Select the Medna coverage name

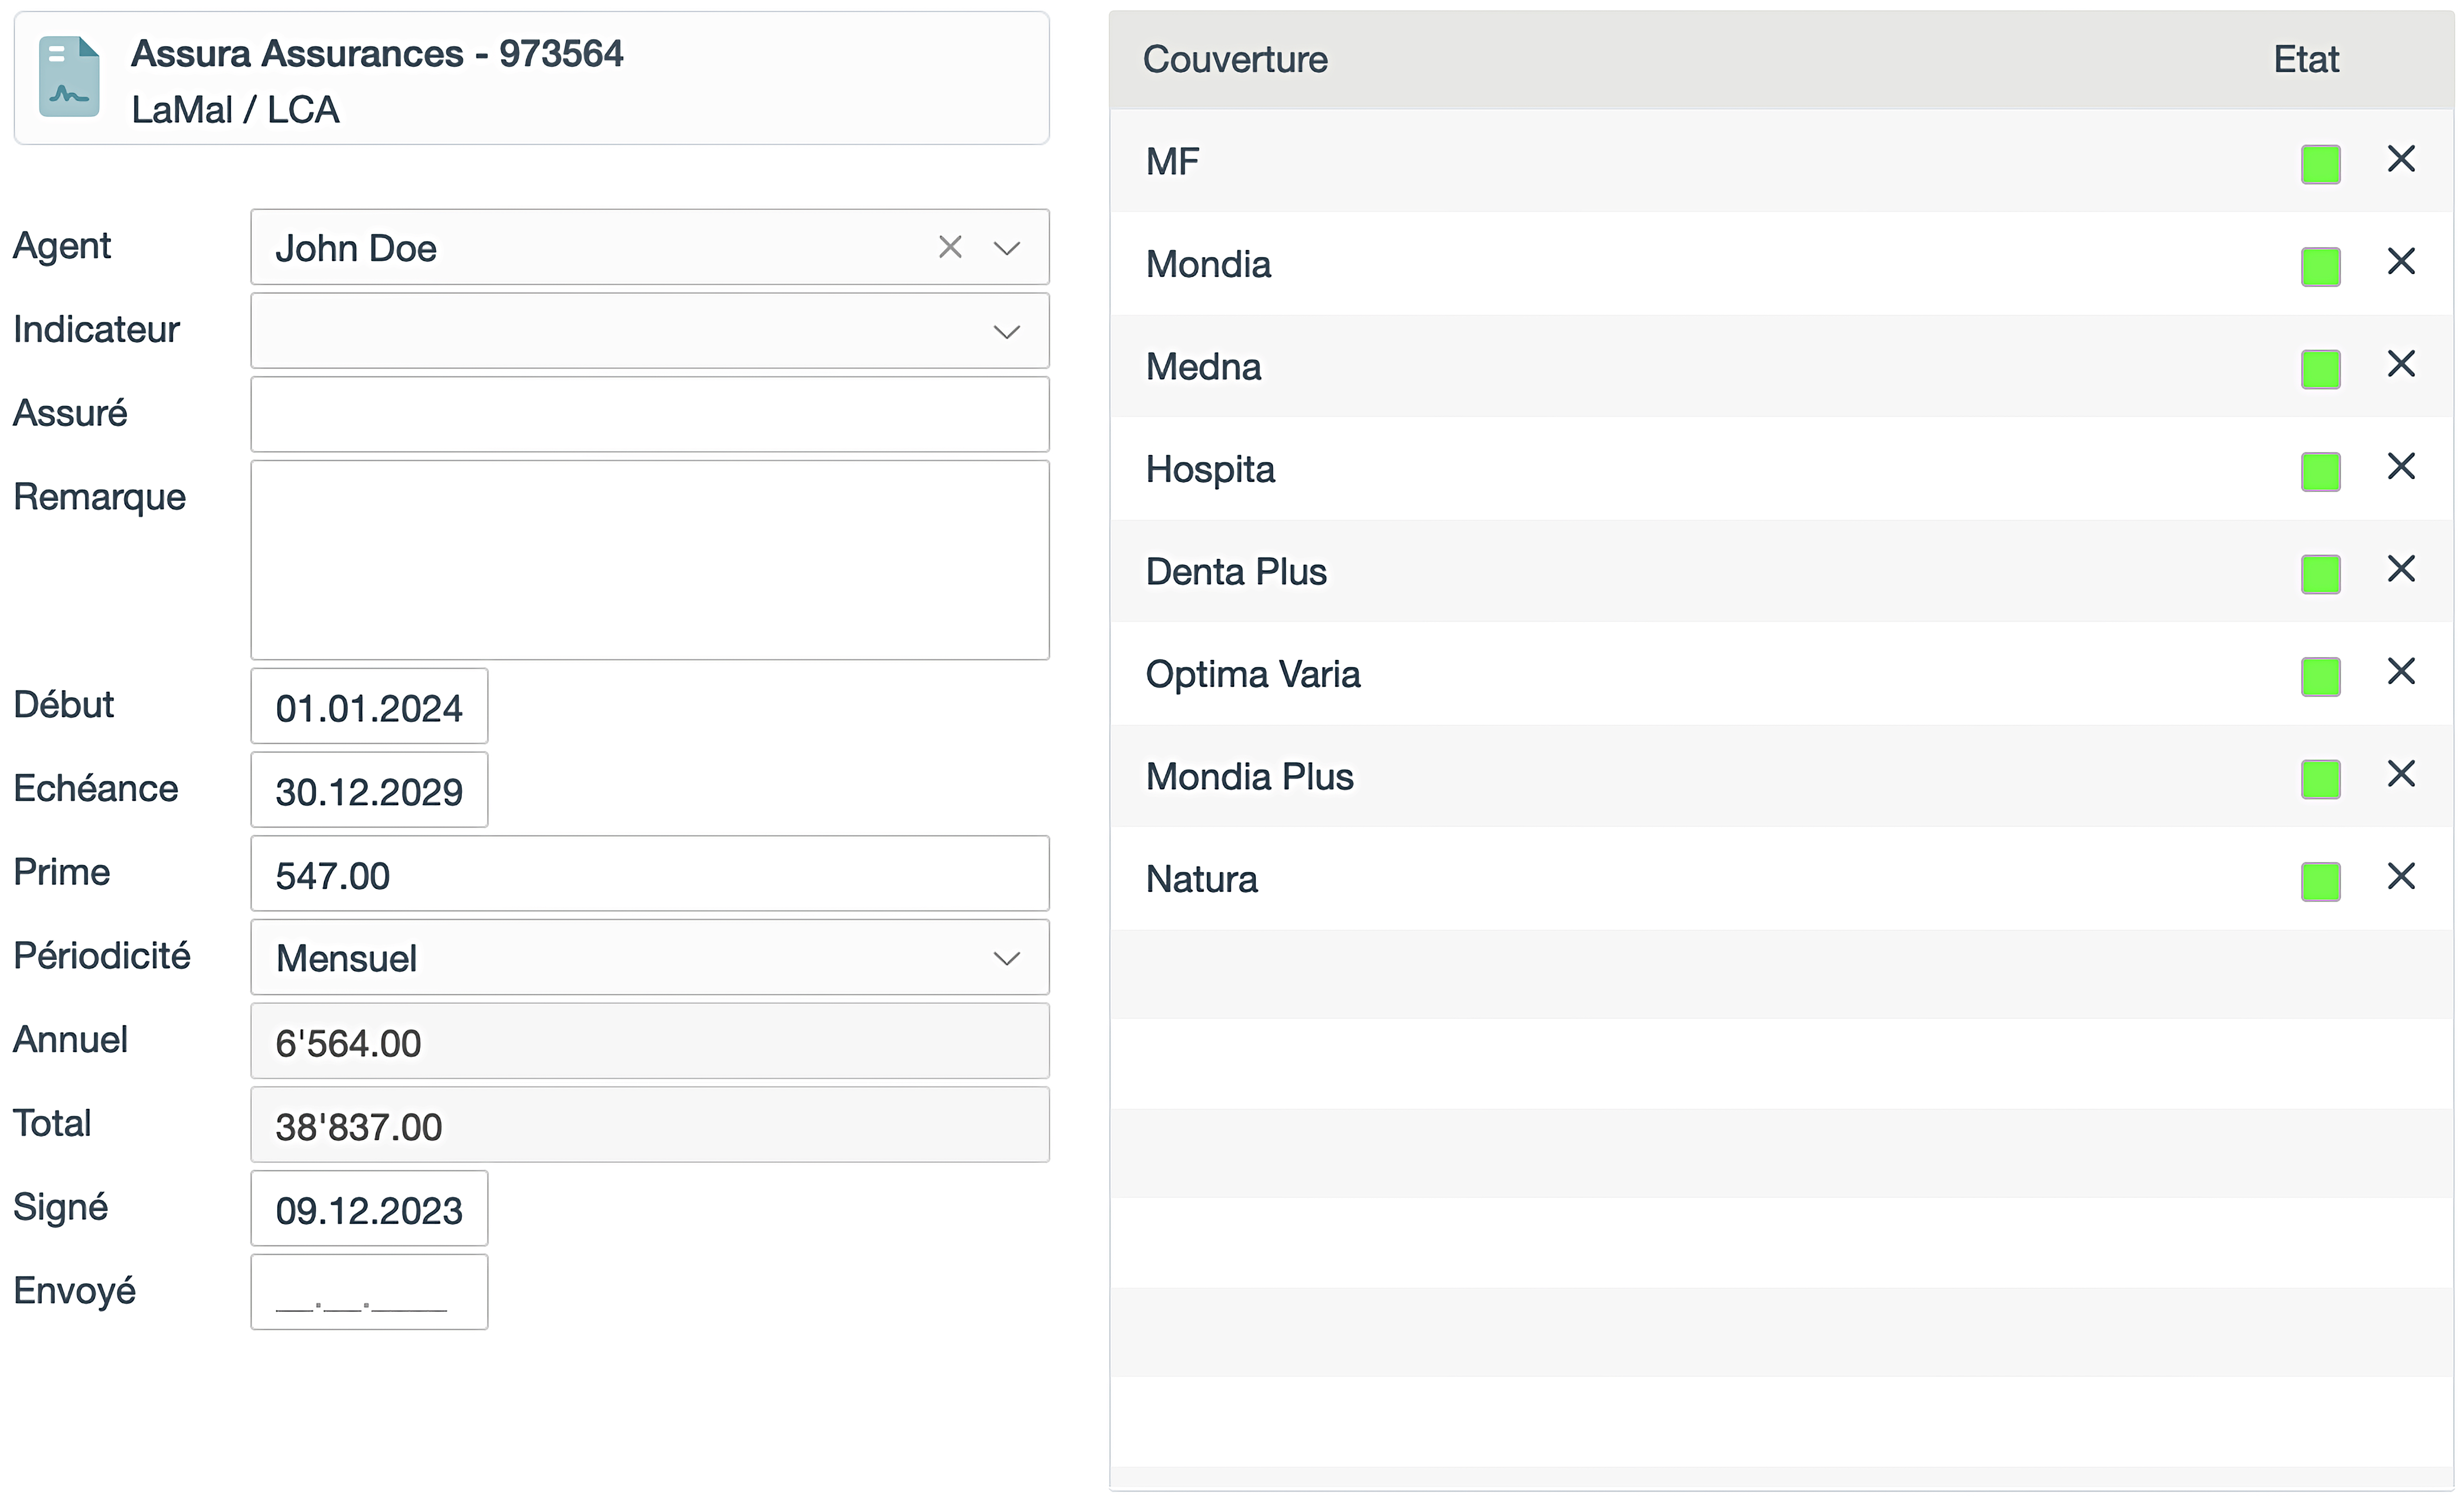point(1203,367)
